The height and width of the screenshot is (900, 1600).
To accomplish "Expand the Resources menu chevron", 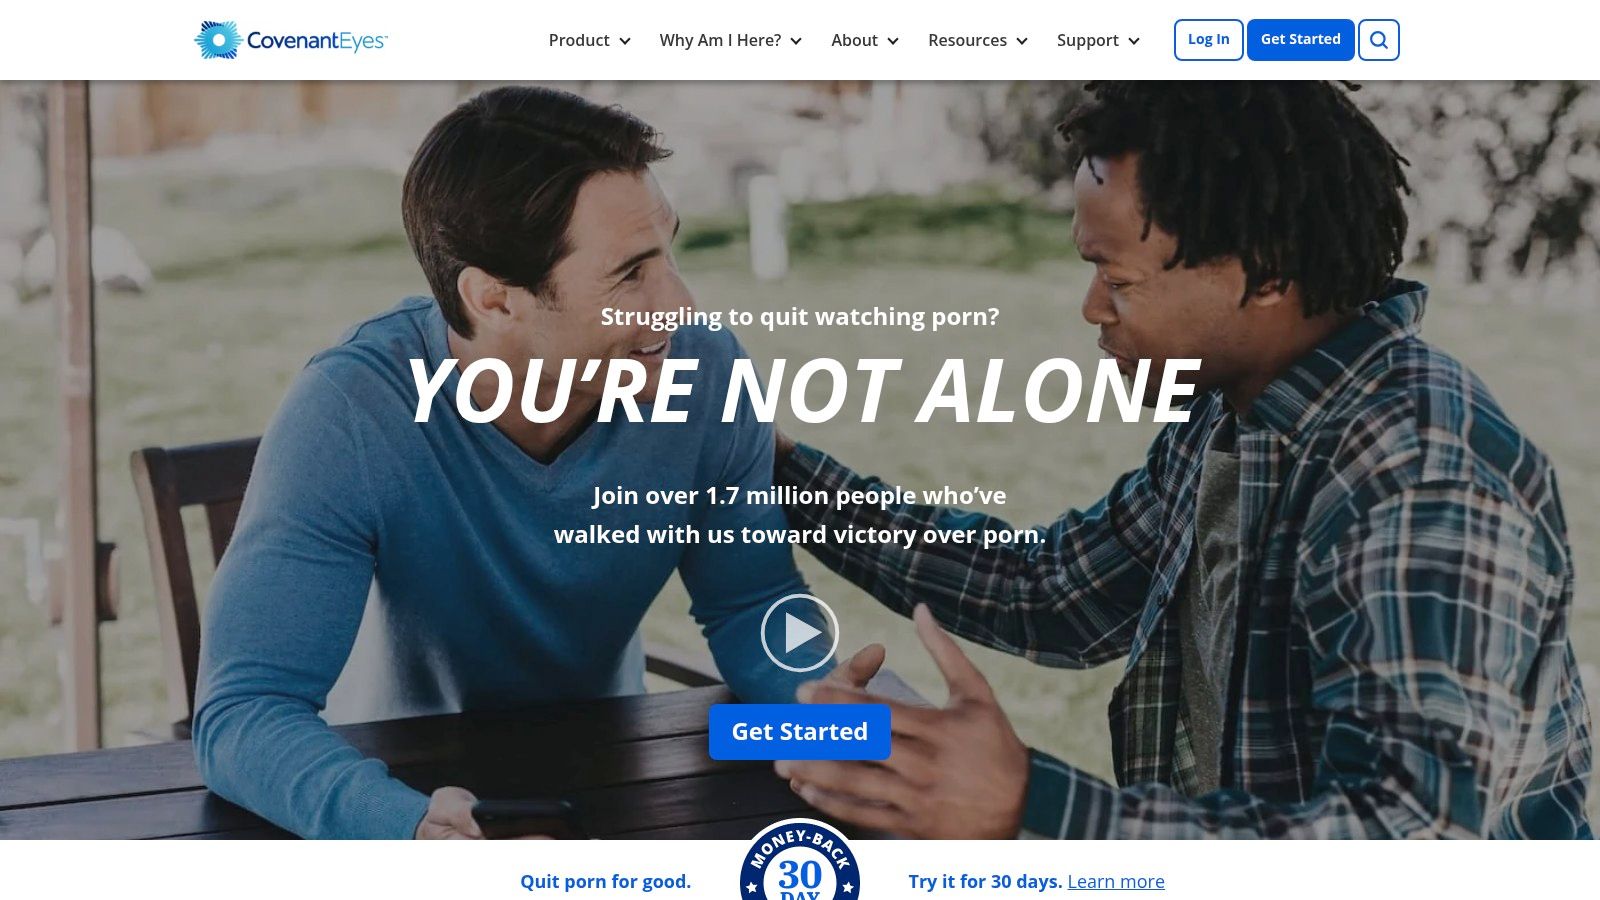I will pyautogui.click(x=1022, y=41).
